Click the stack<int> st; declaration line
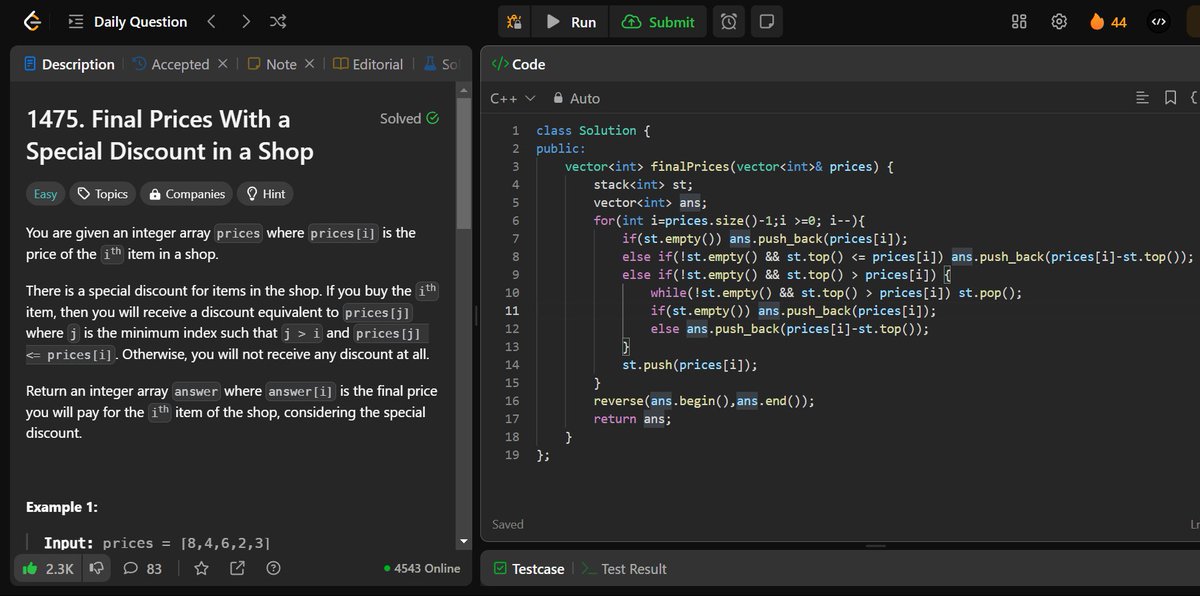 point(643,184)
